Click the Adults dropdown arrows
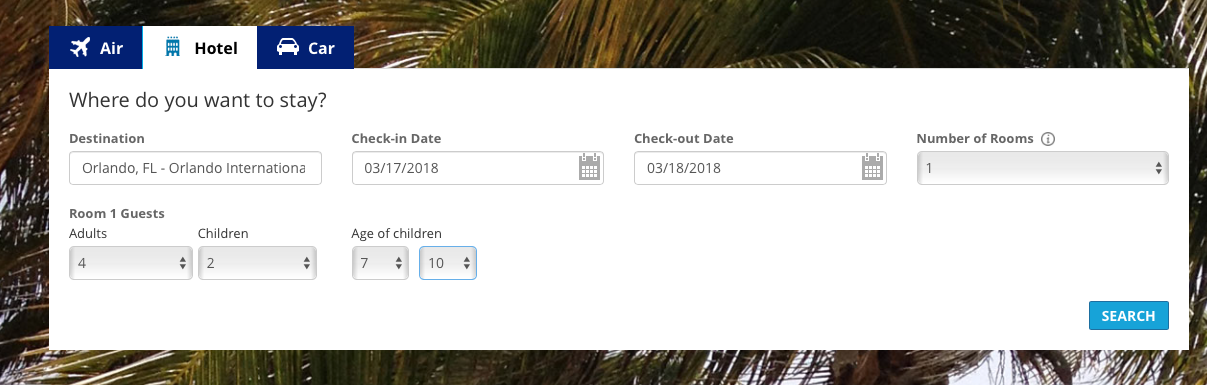The height and width of the screenshot is (385, 1207). [183, 264]
